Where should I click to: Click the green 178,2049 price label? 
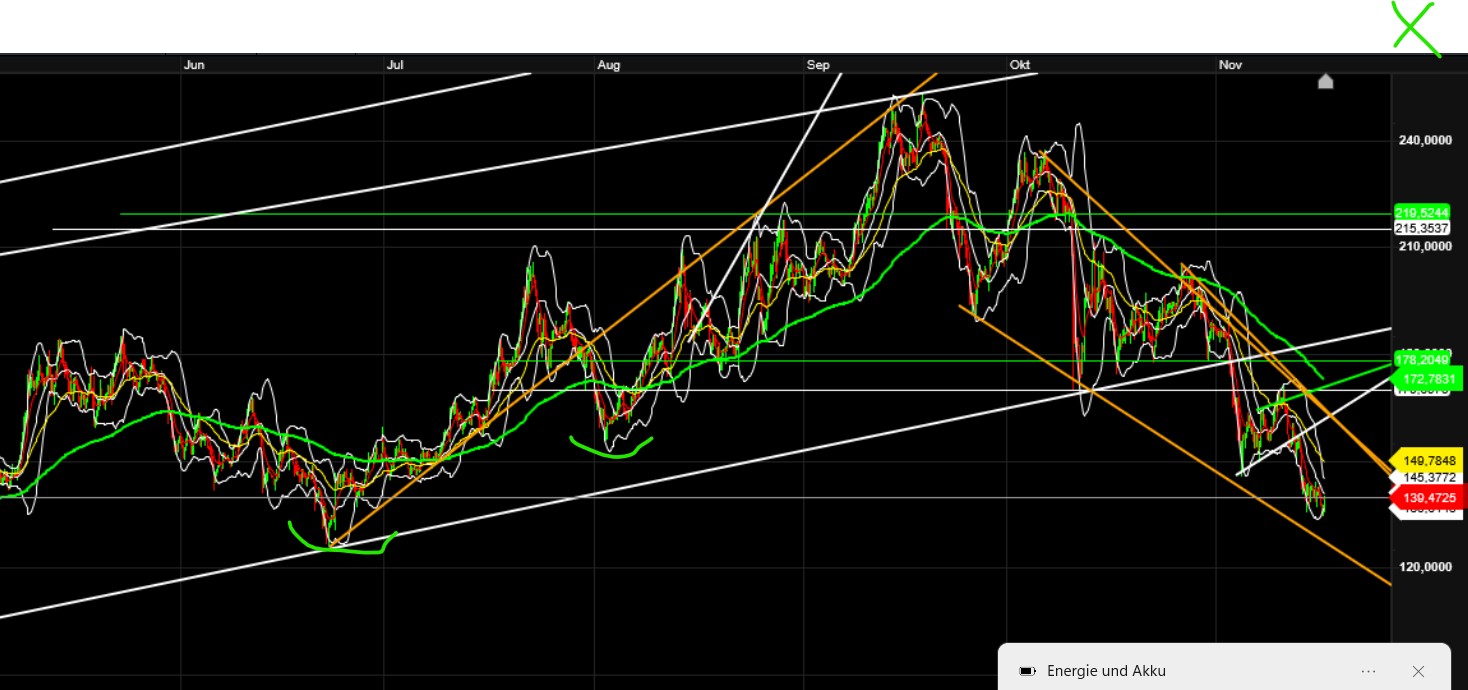(1420, 360)
